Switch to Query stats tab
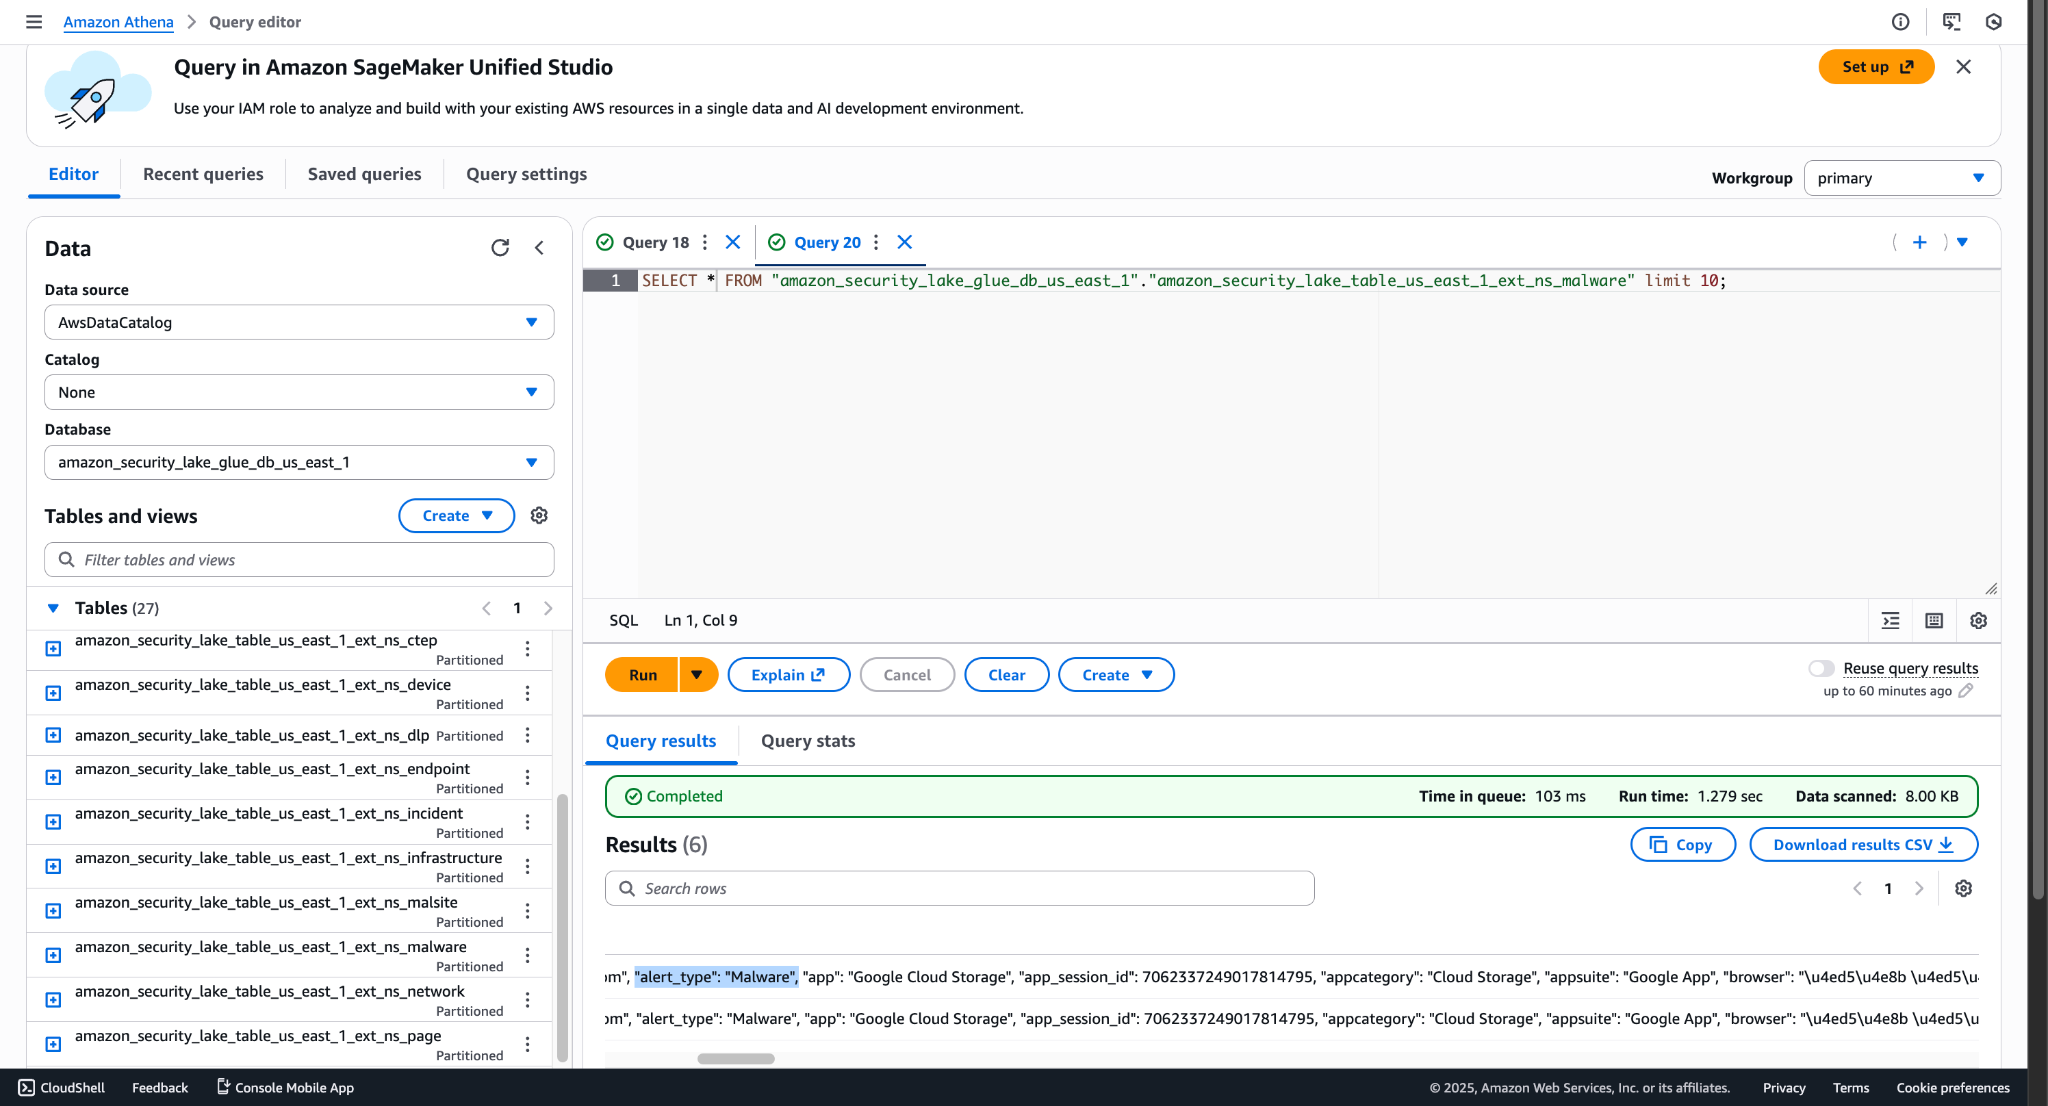The image size is (2048, 1106). coord(808,741)
